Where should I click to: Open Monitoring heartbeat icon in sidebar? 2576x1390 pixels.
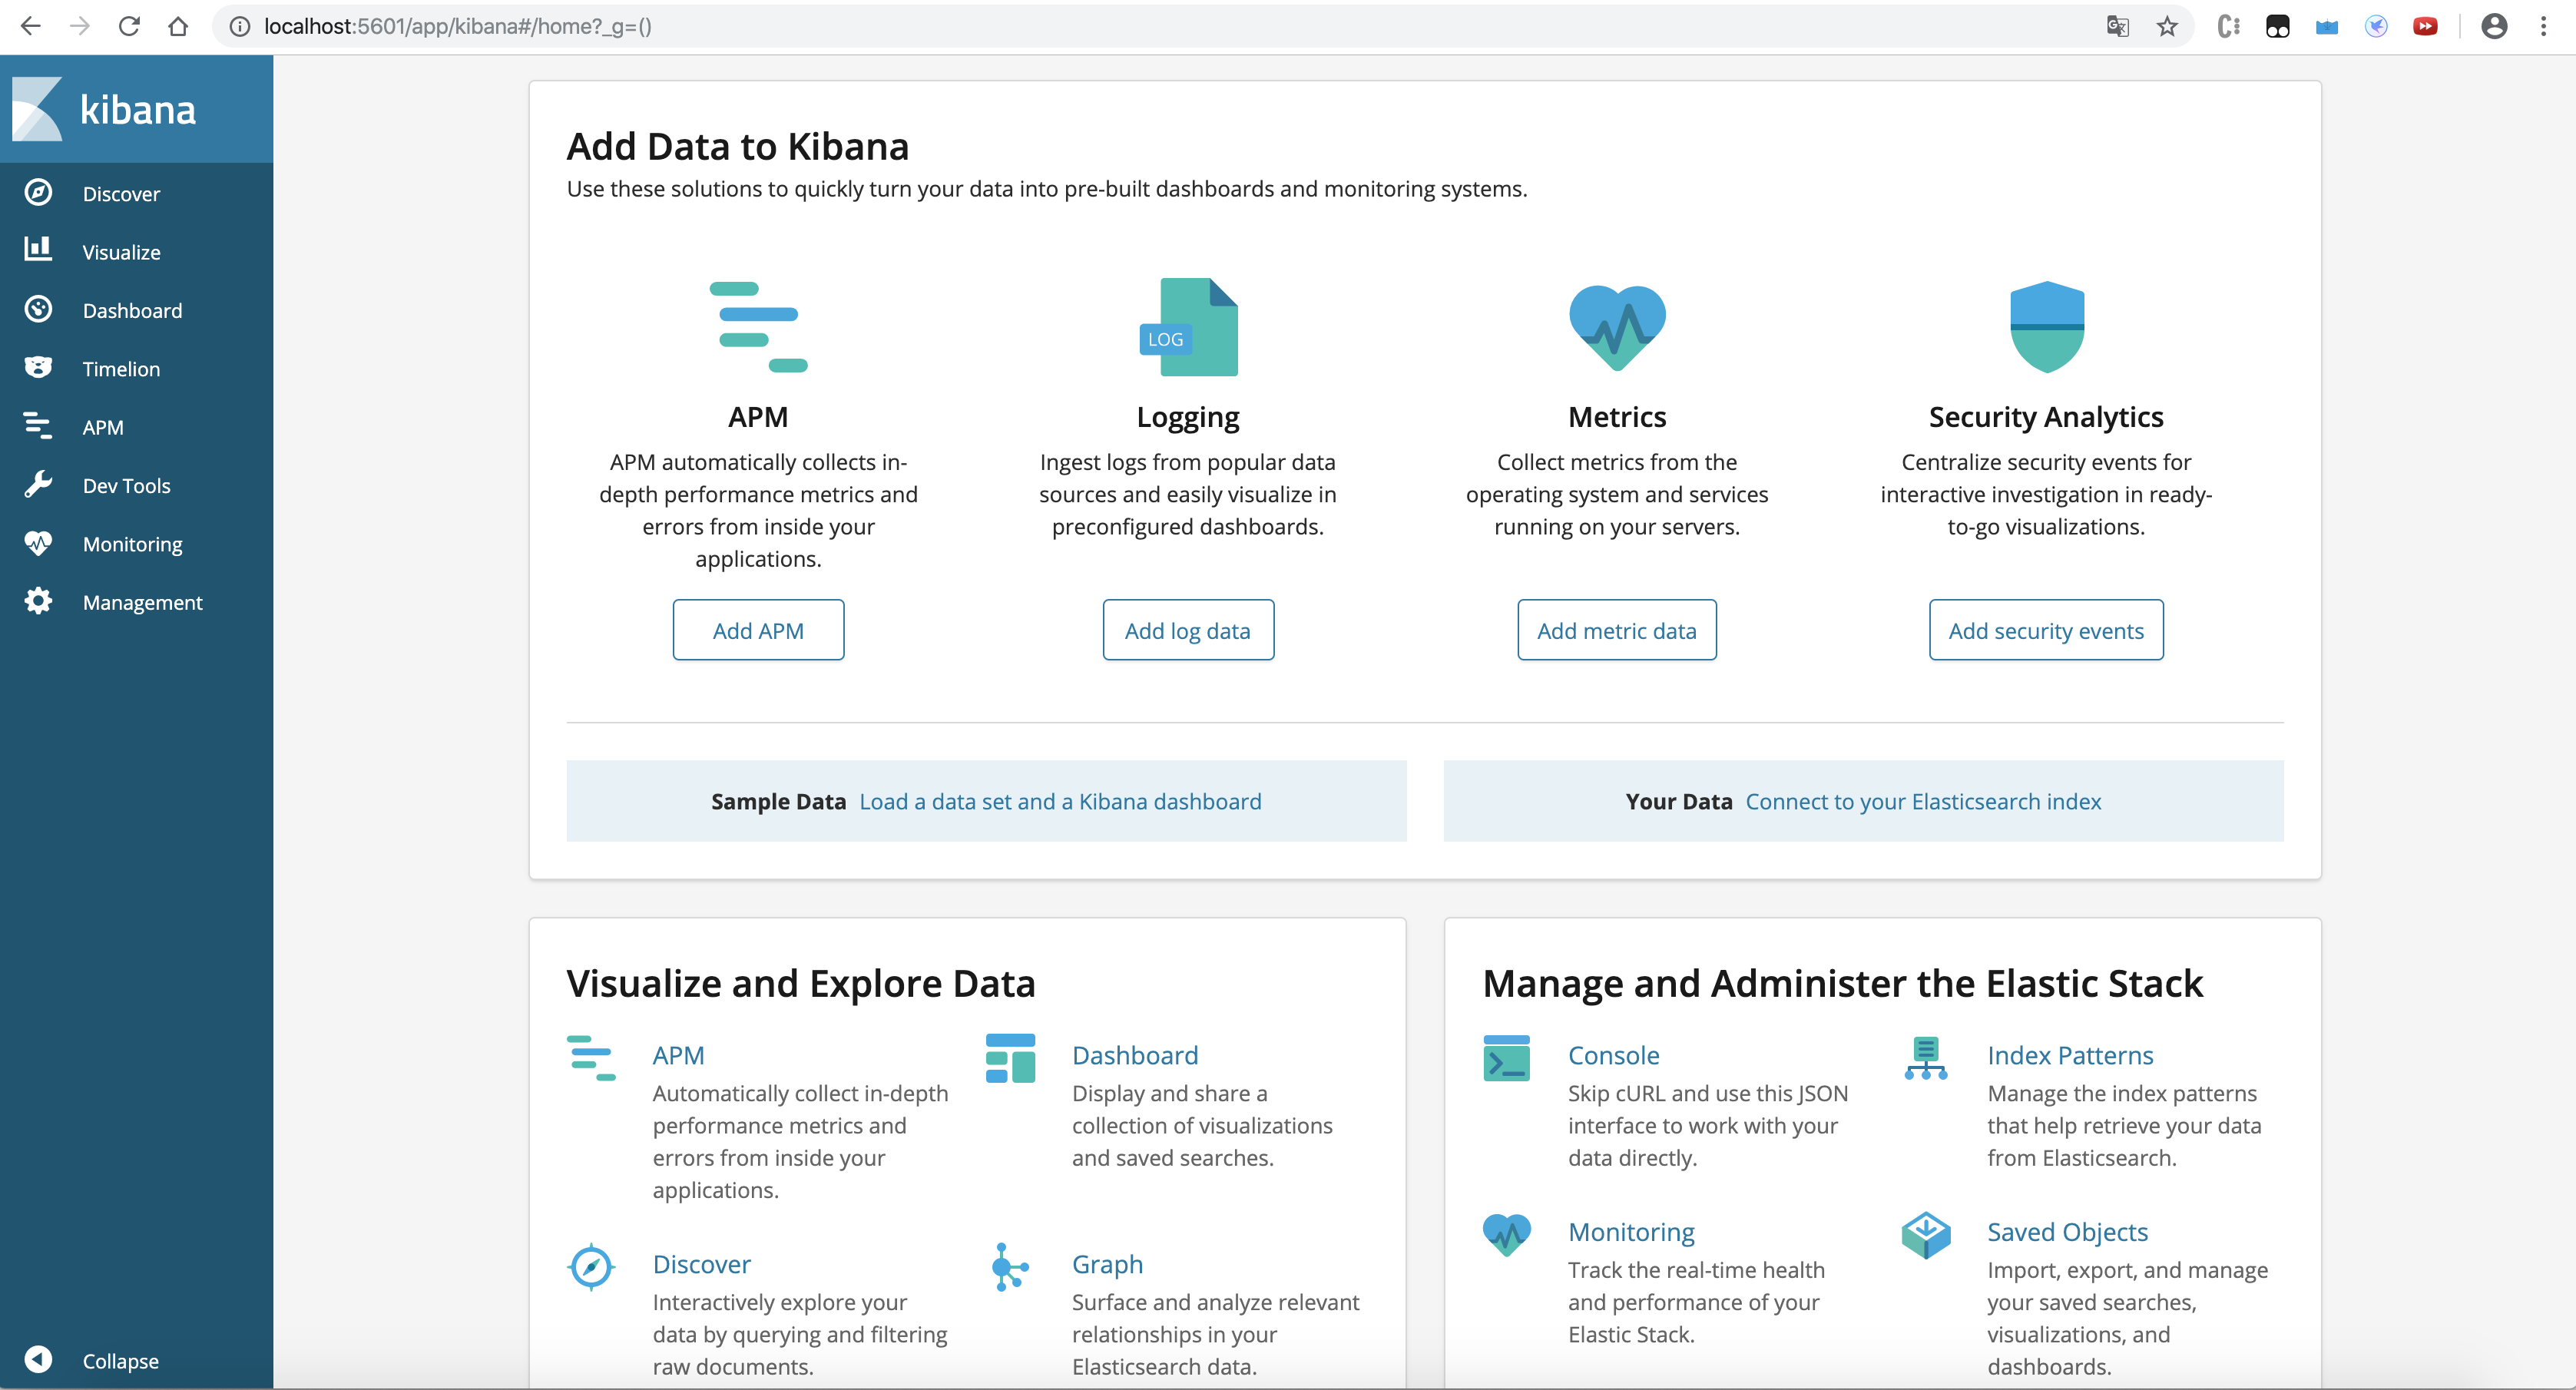click(x=38, y=543)
